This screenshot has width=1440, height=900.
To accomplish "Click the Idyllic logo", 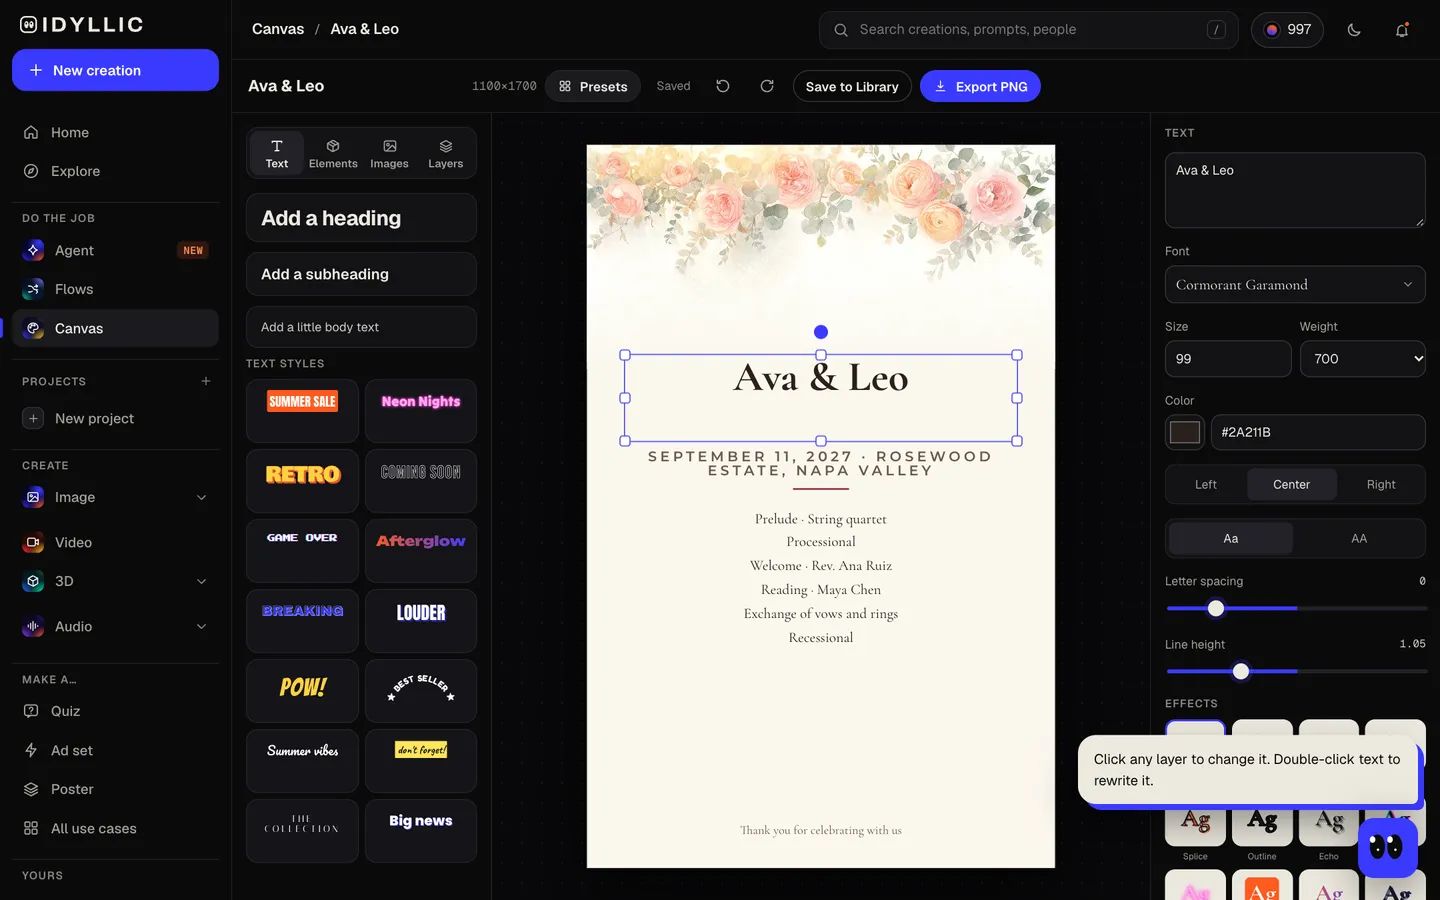I will pyautogui.click(x=82, y=25).
